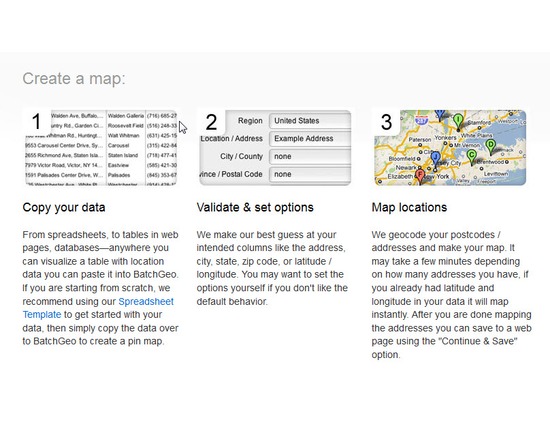Click the red pin labeled F
The width and height of the screenshot is (550, 440).
[420, 176]
